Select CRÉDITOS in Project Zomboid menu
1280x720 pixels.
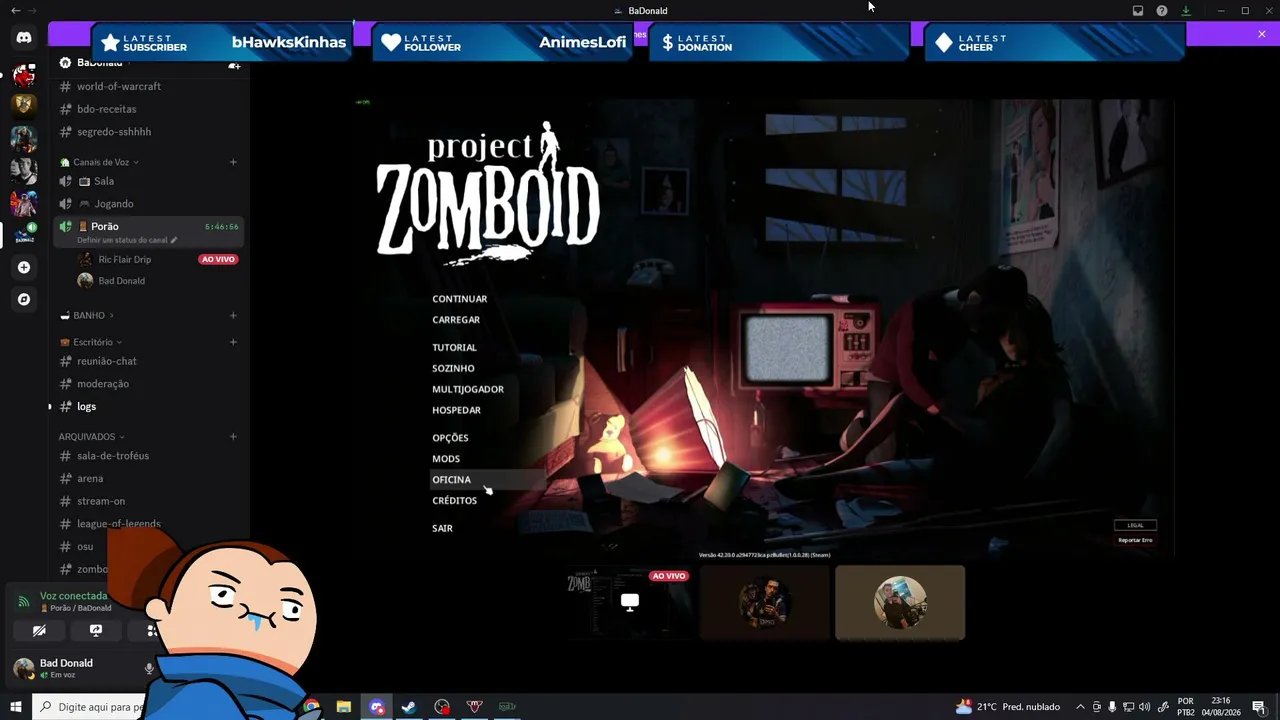(455, 501)
